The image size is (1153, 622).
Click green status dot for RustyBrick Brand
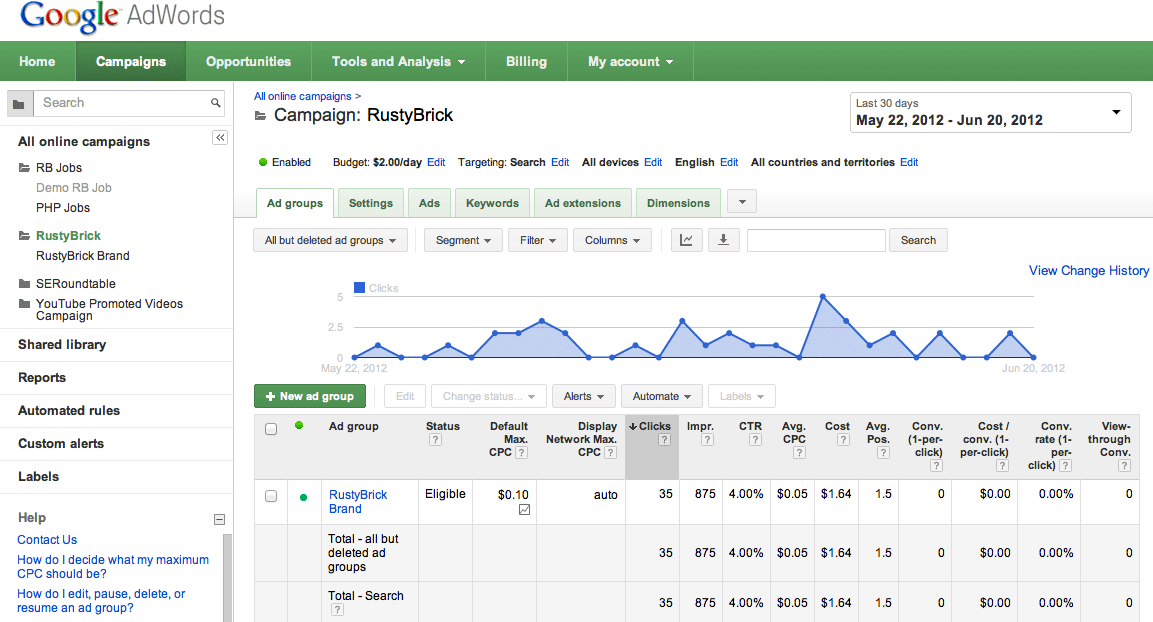303,496
